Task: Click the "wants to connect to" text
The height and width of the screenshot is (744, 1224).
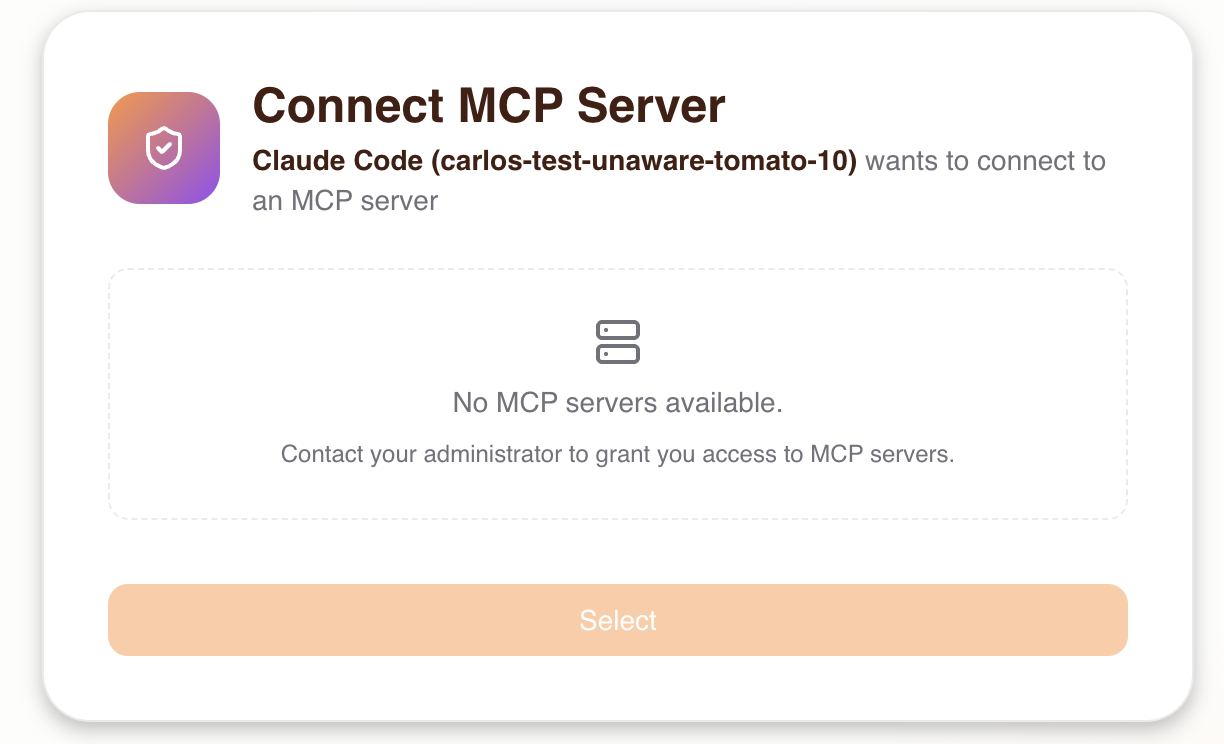Action: point(985,161)
